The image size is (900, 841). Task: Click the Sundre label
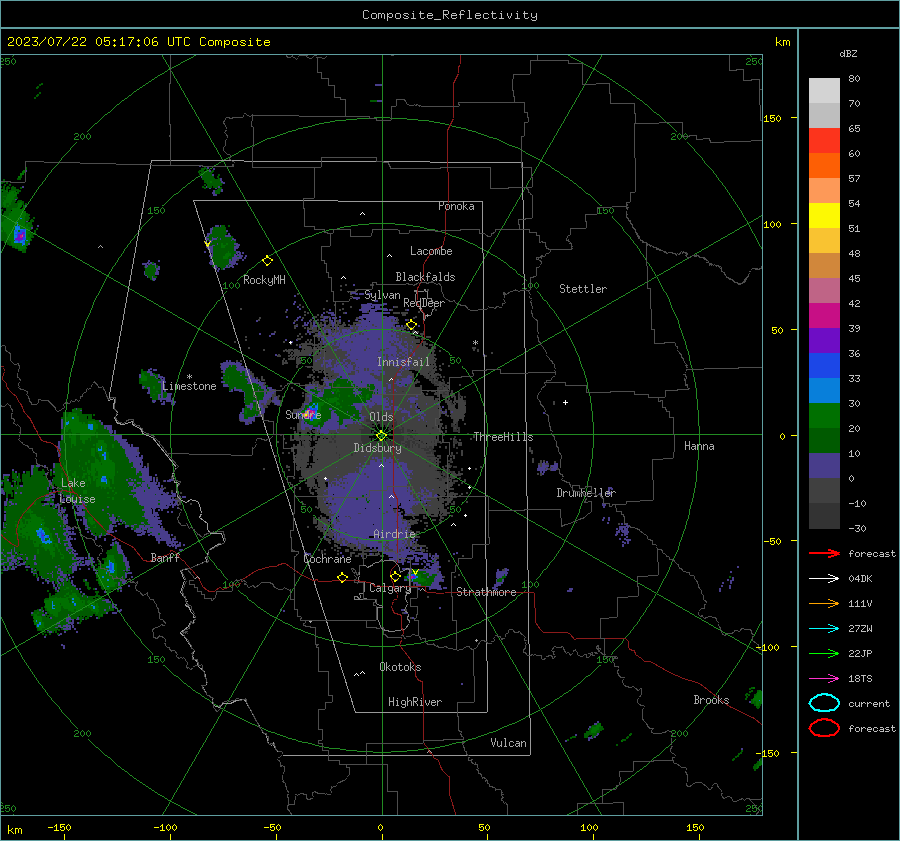coord(303,414)
